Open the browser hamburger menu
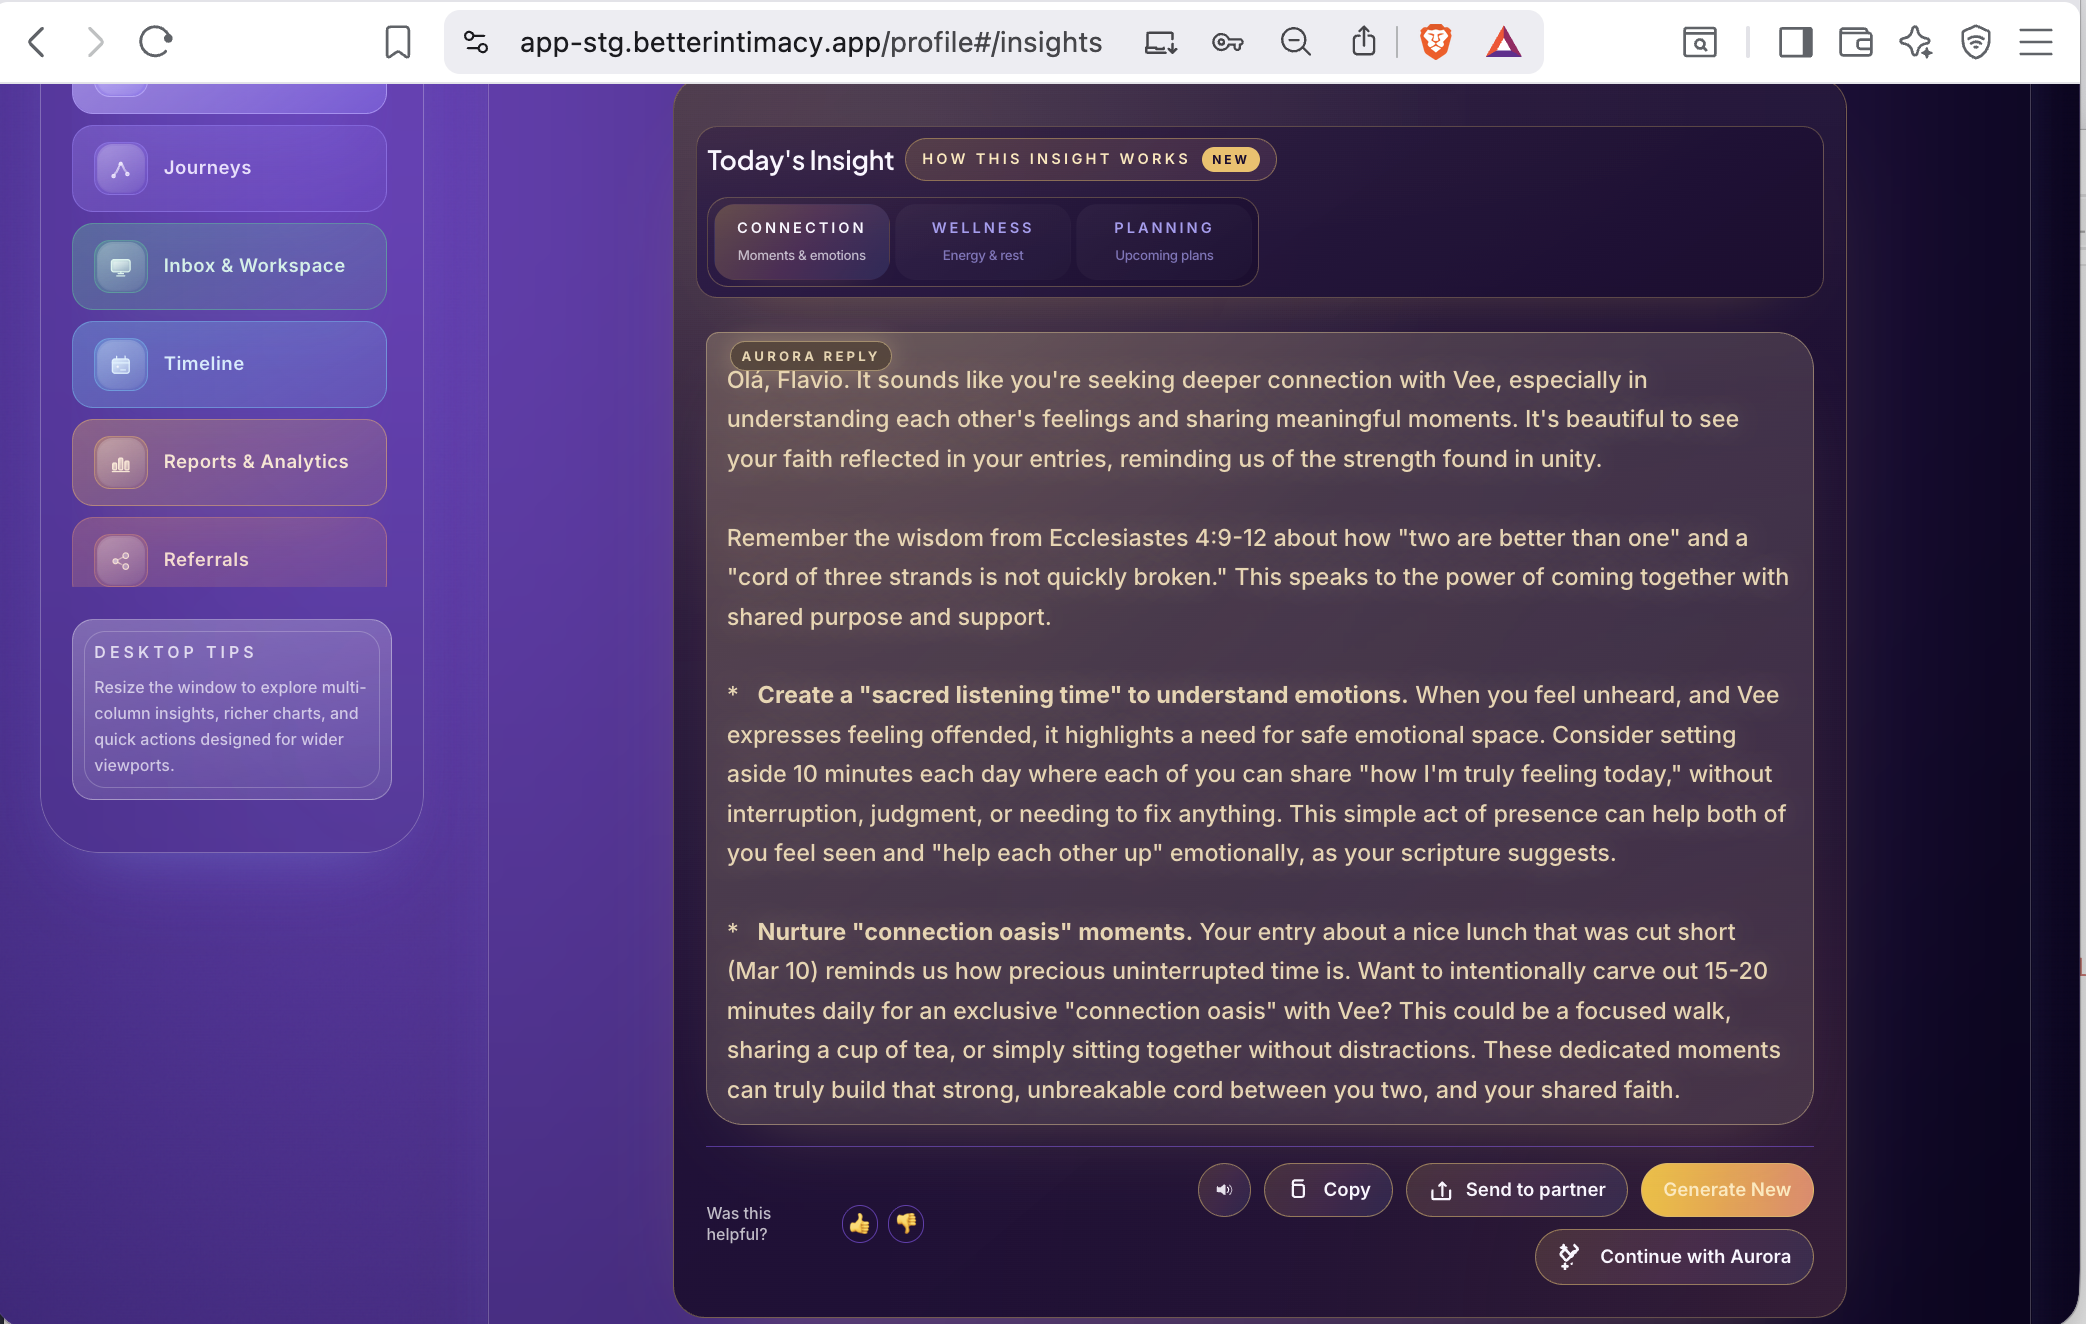 point(2036,42)
